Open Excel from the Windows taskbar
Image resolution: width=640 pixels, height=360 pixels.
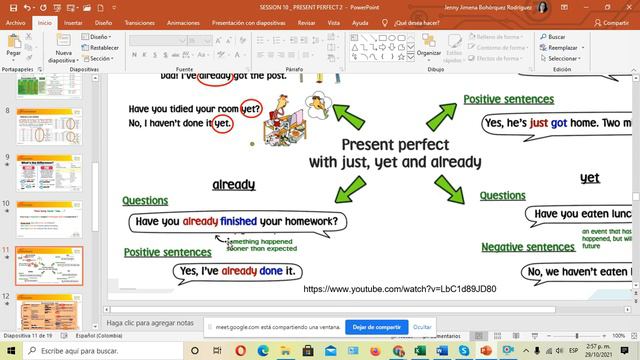click(420, 351)
